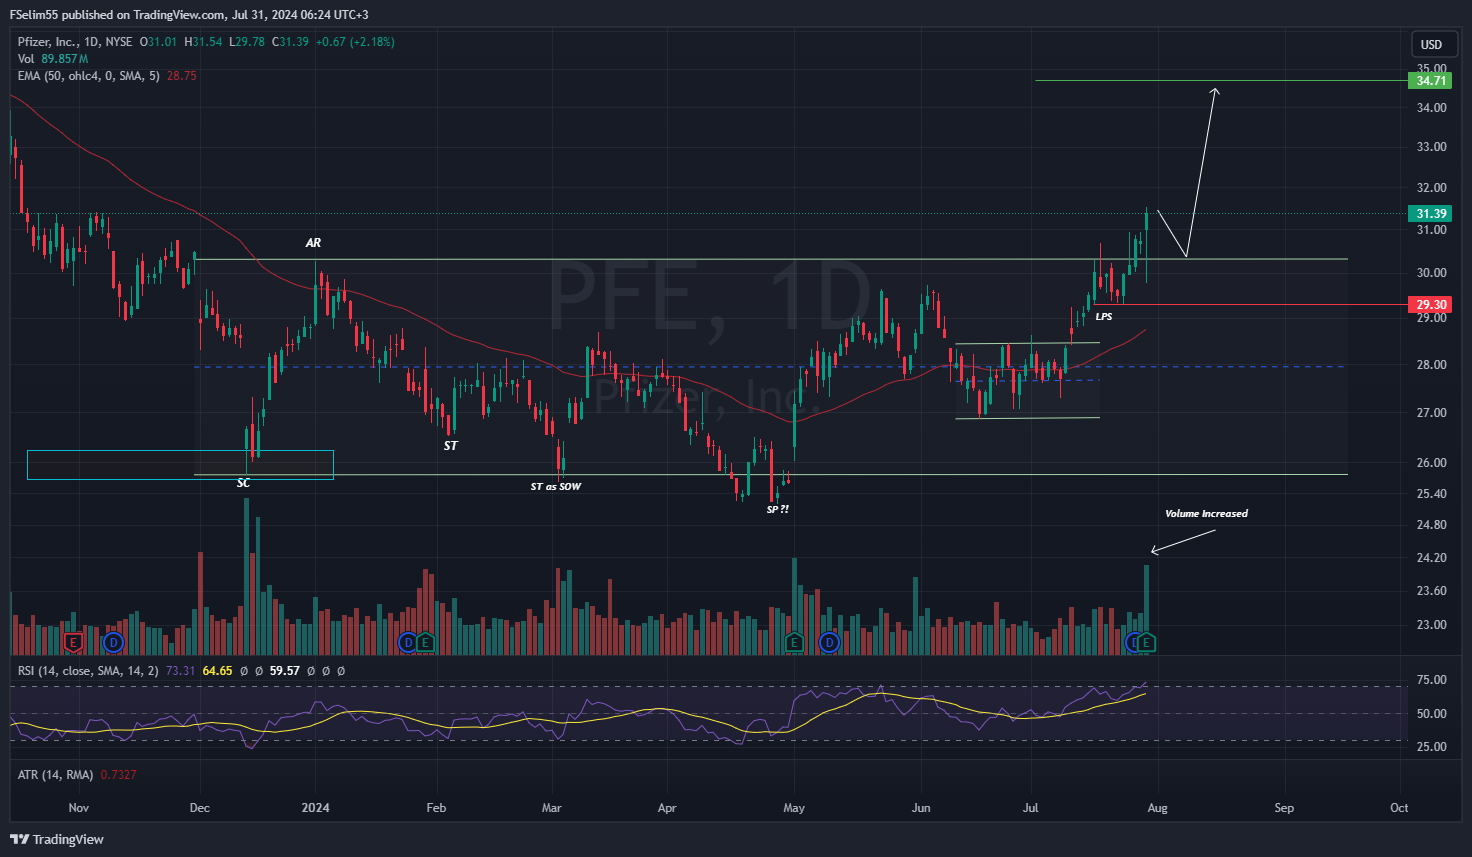Open the earnings marker at May

pyautogui.click(x=794, y=641)
